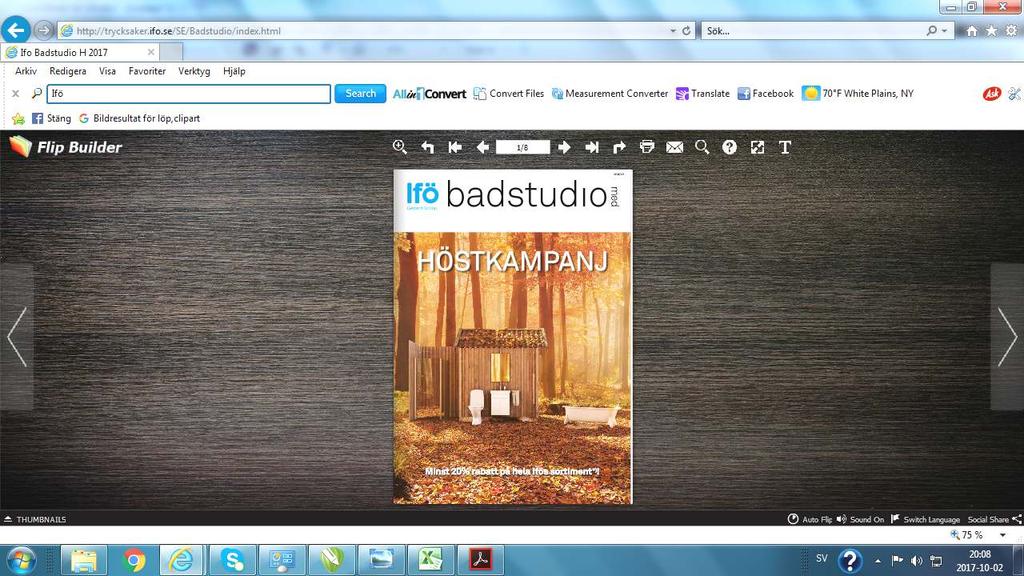The width and height of the screenshot is (1024, 576).
Task: Click the search magnifier in Sök box
Action: click(x=932, y=31)
